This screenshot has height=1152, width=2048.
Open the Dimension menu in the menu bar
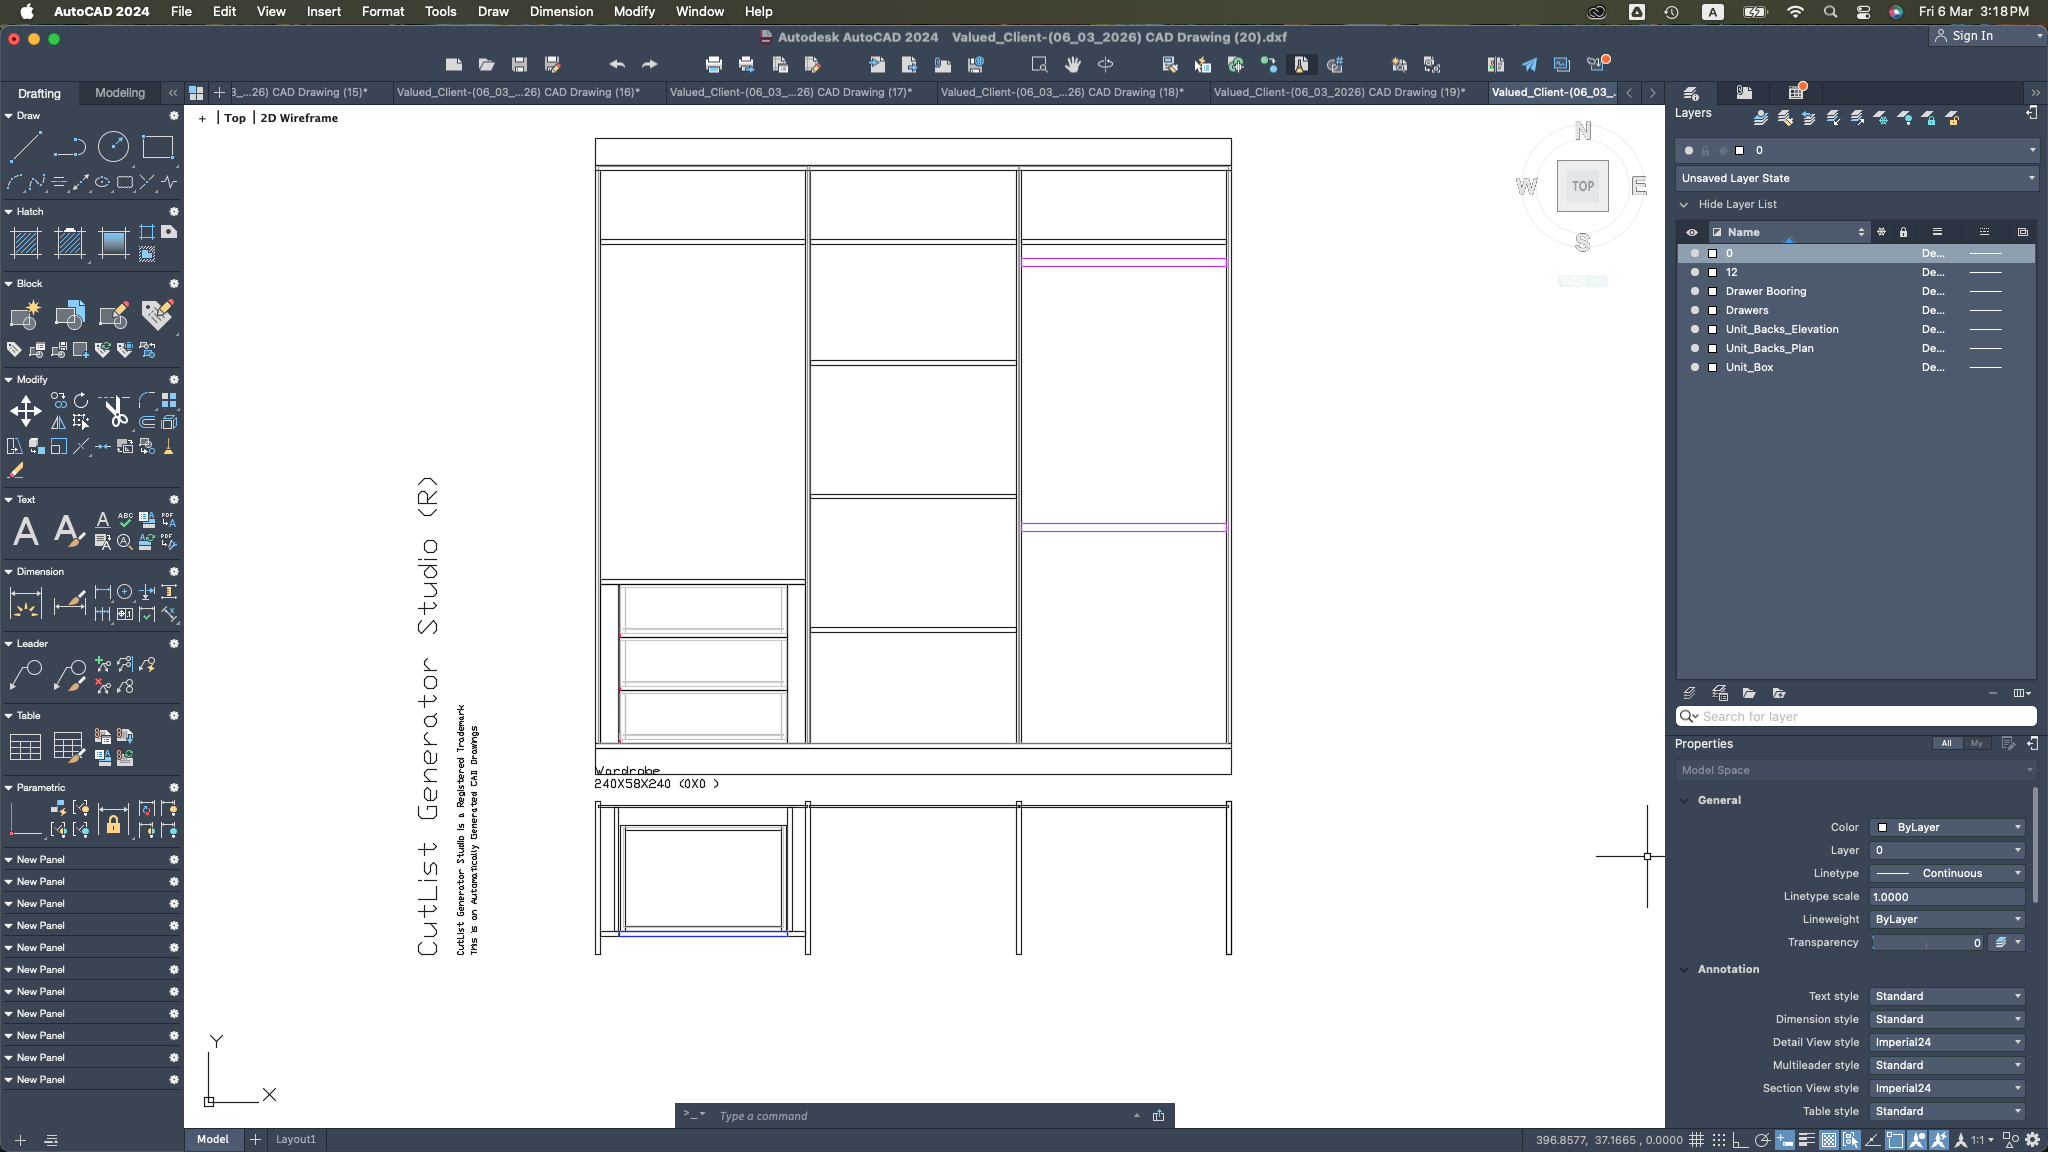click(560, 12)
